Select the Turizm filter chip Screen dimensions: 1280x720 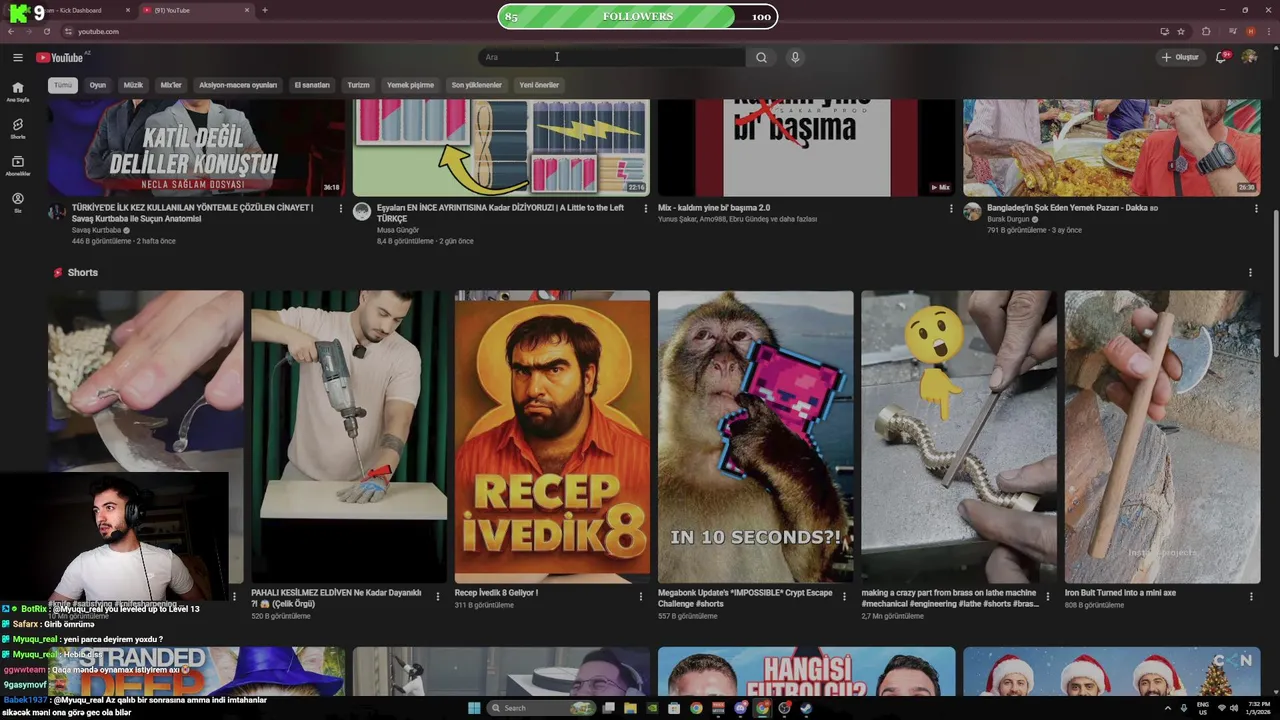click(x=358, y=85)
